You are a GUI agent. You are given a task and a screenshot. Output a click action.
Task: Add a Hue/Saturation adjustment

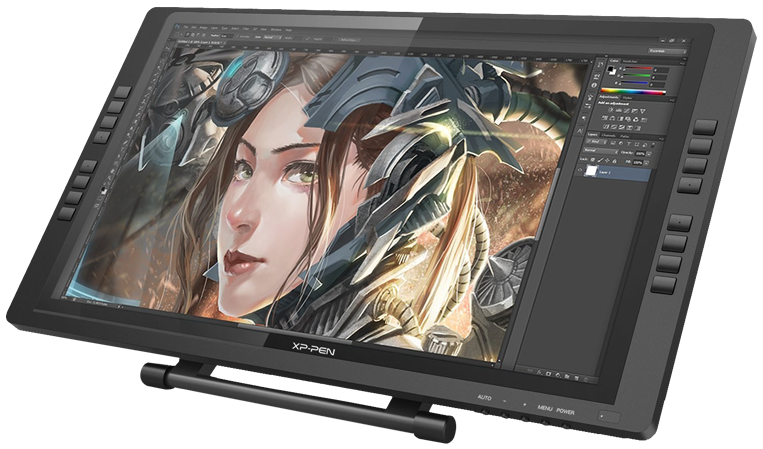[604, 118]
